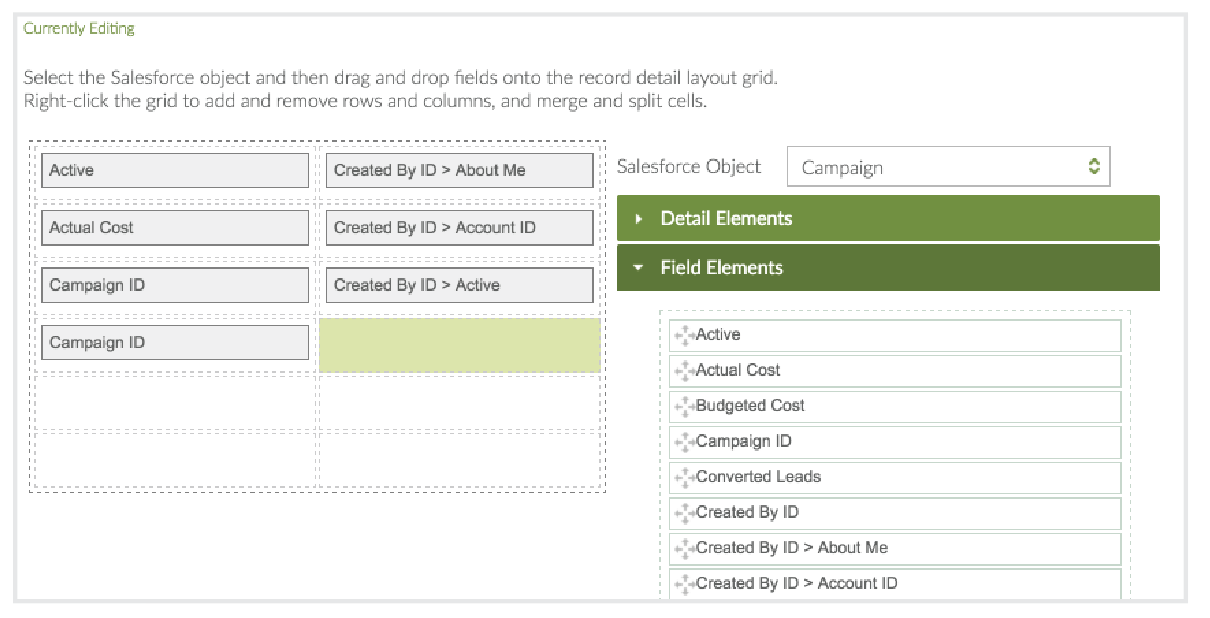Screen dimensions: 1210x618
Task: Click drag handle icon beside Budgeted Cost
Action: (684, 407)
